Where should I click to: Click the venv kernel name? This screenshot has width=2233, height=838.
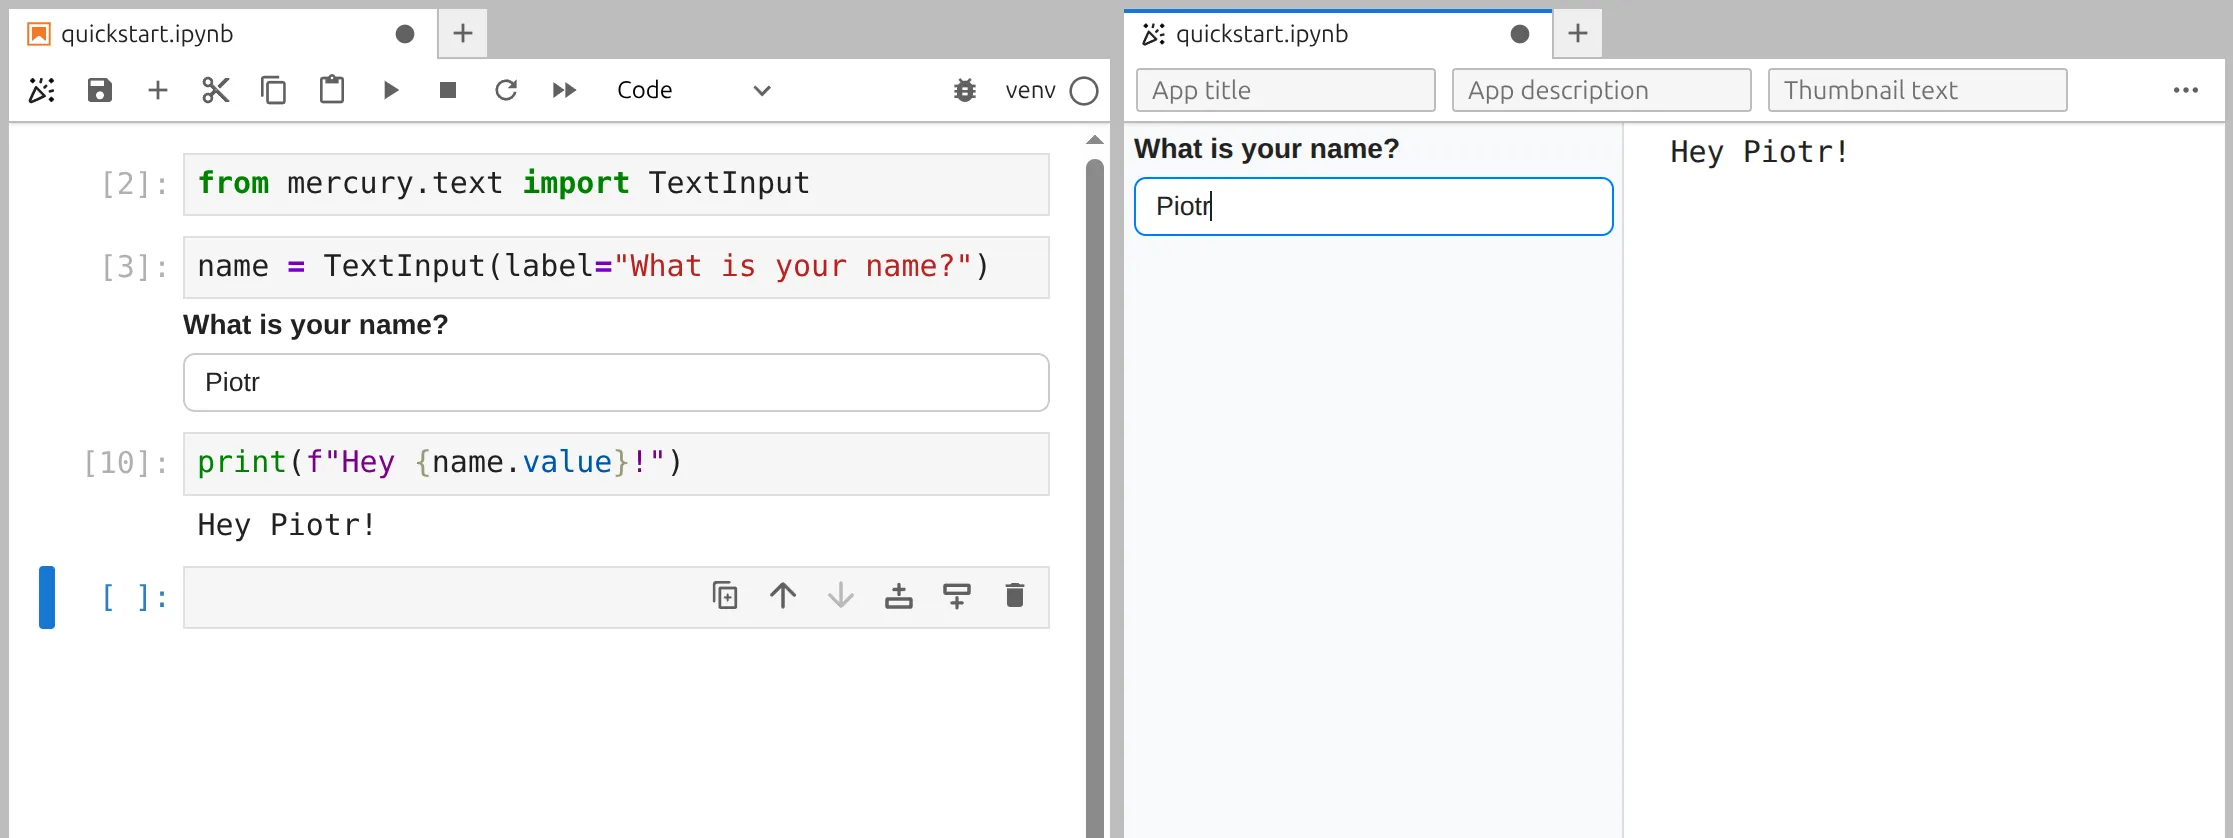[x=1030, y=90]
